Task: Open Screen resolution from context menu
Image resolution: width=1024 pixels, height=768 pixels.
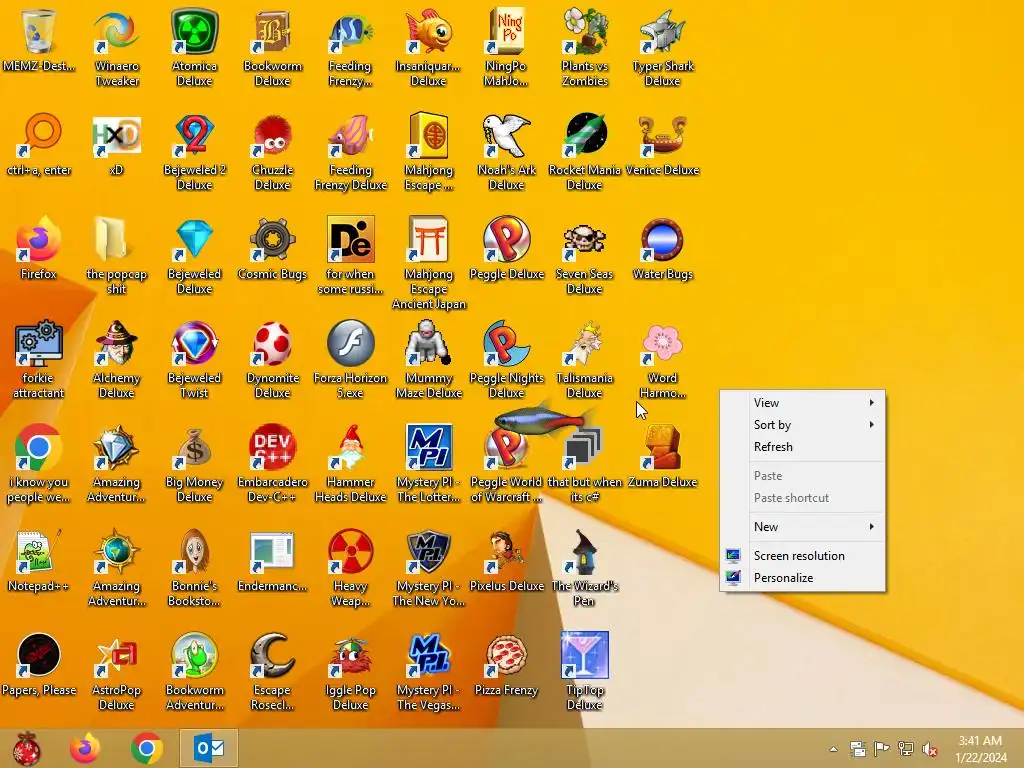Action: tap(803, 556)
